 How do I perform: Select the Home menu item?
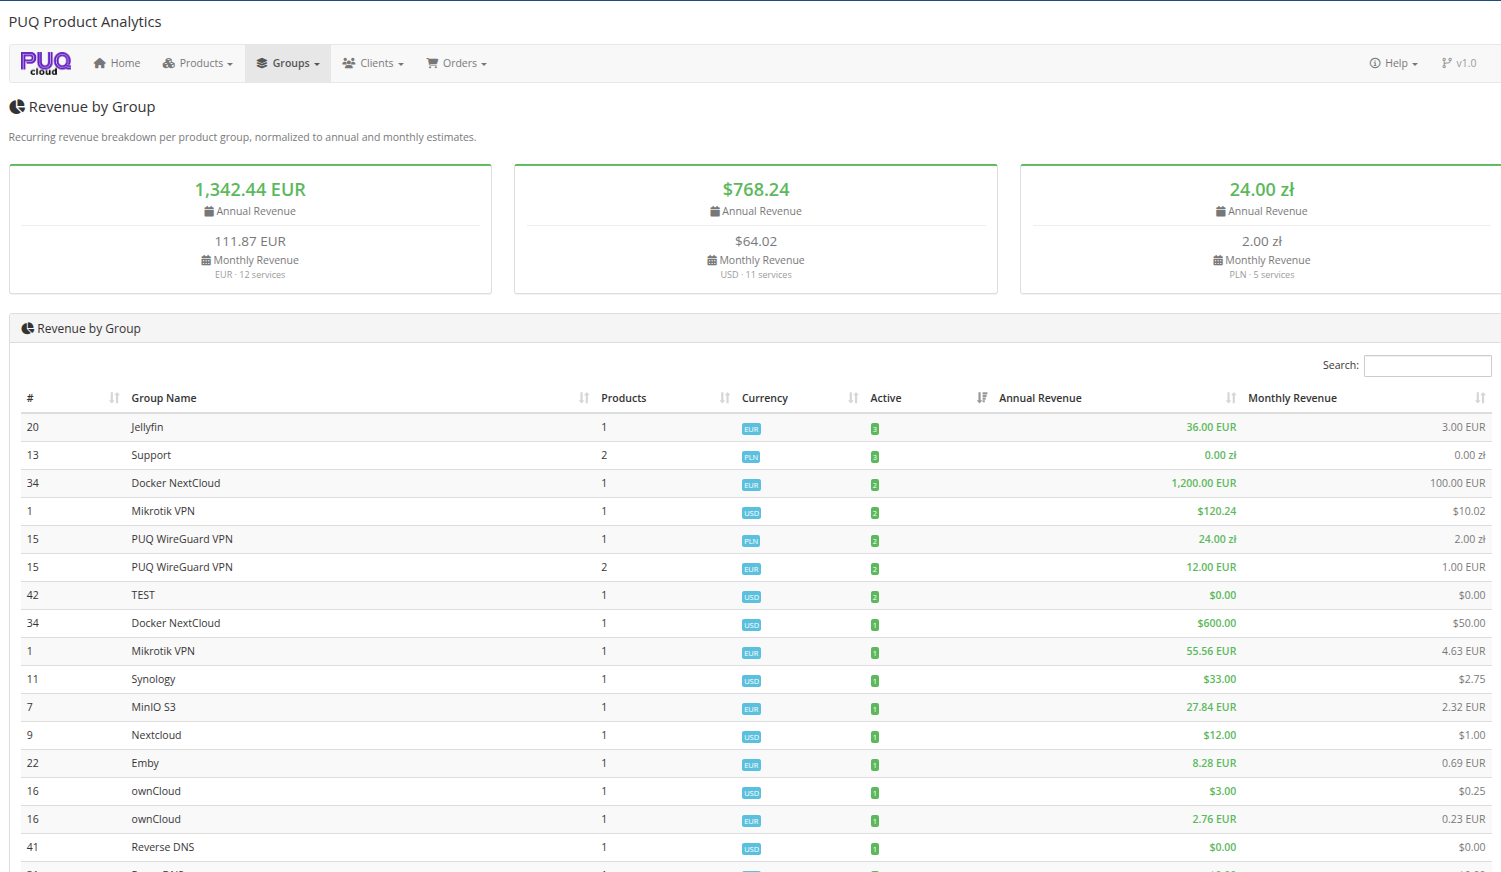pyautogui.click(x=116, y=63)
